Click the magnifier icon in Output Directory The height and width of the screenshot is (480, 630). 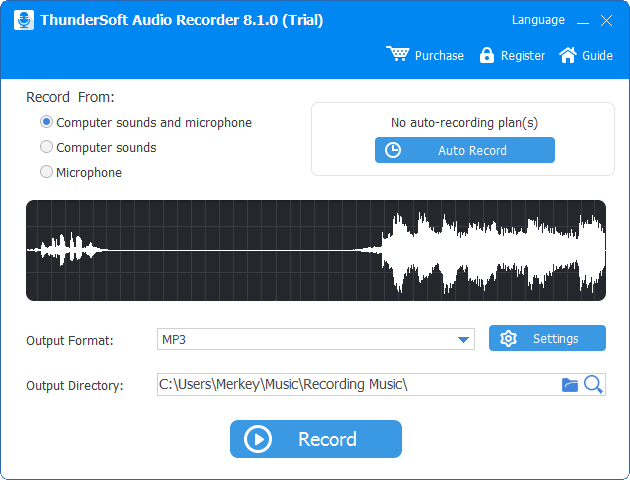click(593, 384)
